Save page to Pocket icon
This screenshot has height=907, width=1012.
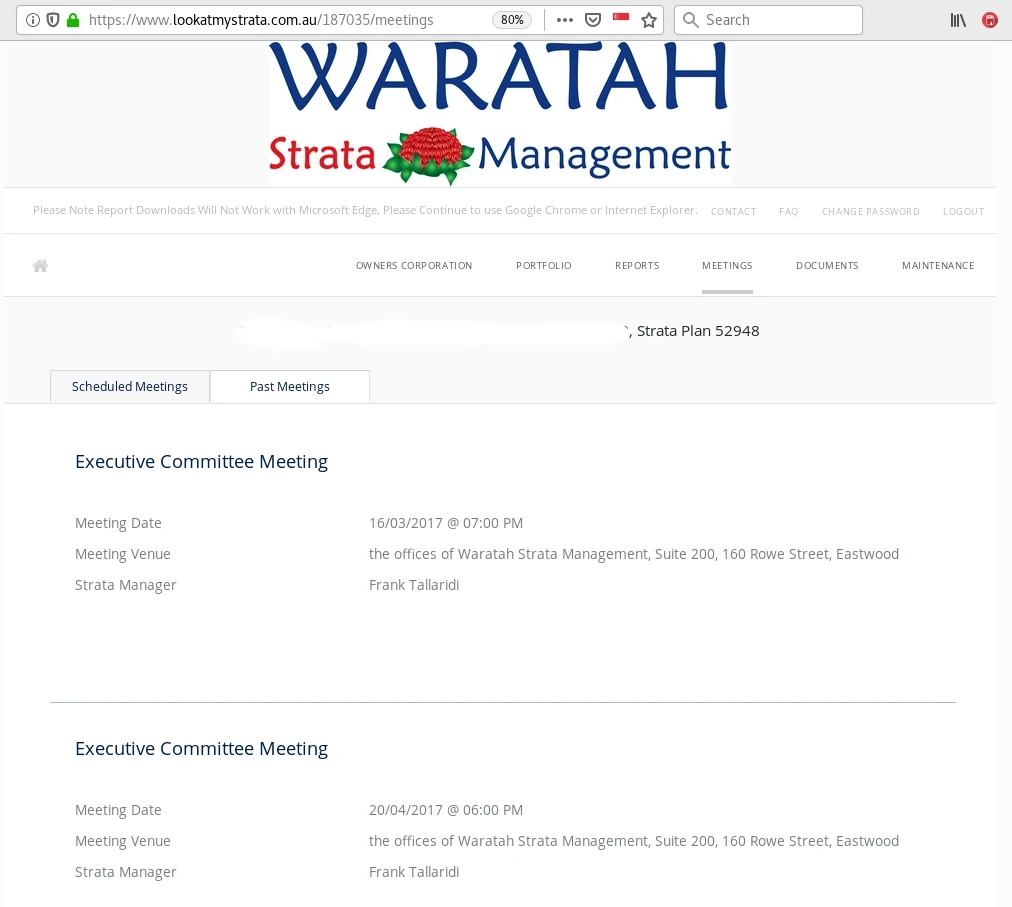pyautogui.click(x=592, y=20)
